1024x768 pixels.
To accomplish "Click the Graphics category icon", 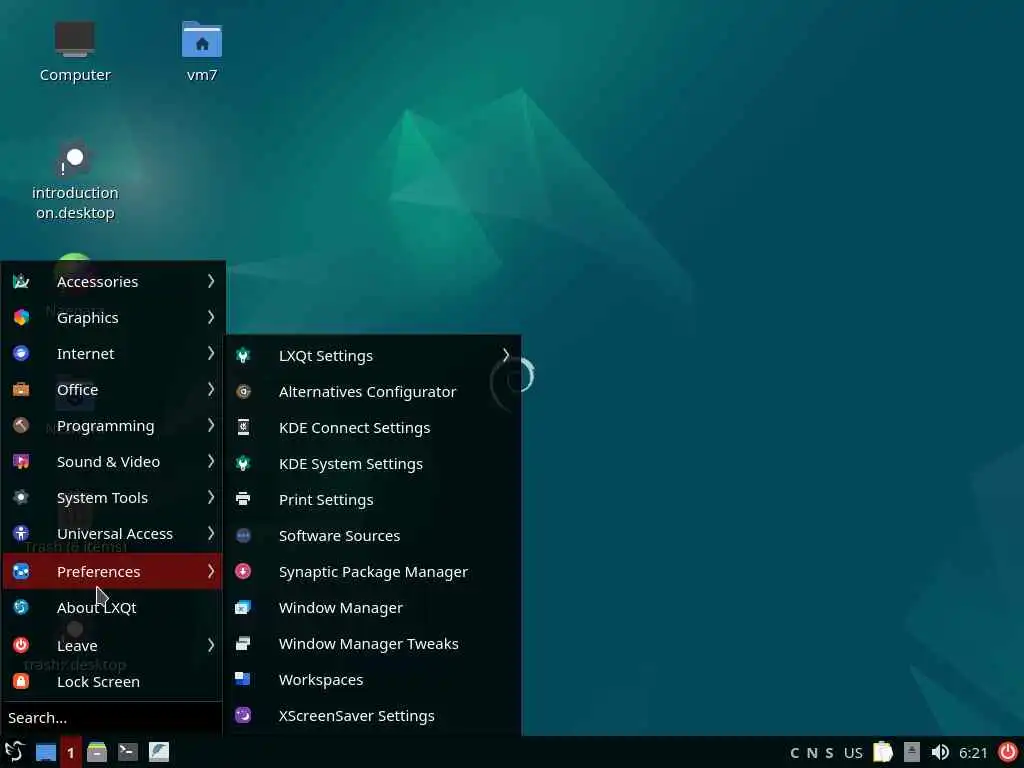I will 21,317.
